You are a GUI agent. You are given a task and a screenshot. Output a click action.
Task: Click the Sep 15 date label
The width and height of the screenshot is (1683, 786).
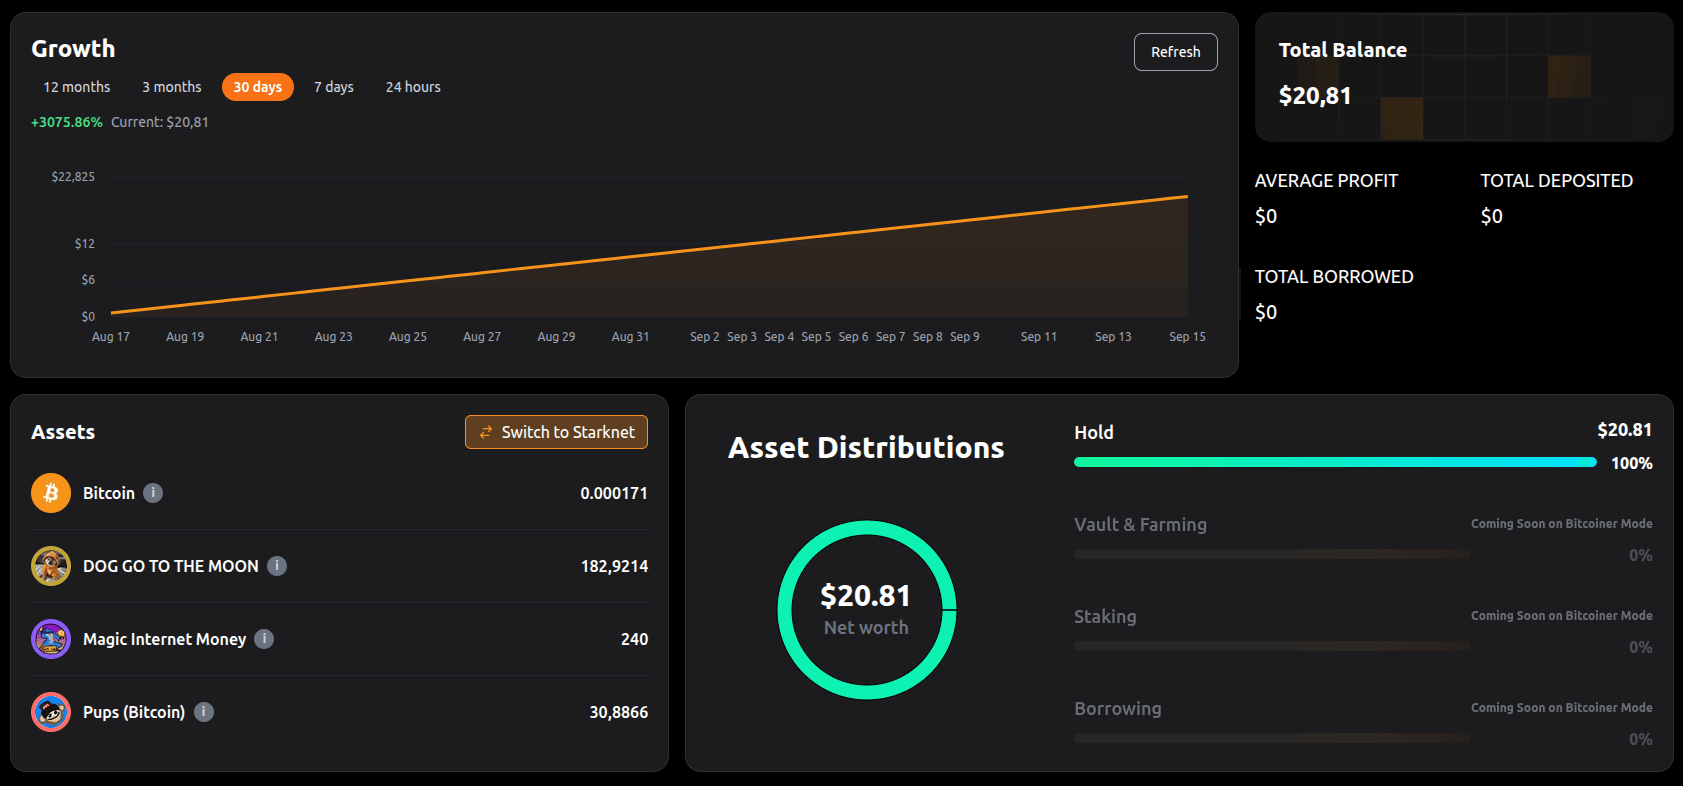pyautogui.click(x=1187, y=337)
